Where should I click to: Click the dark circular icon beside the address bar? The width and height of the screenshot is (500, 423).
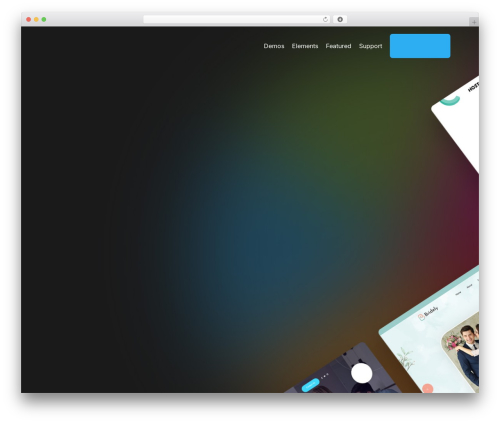(x=340, y=19)
